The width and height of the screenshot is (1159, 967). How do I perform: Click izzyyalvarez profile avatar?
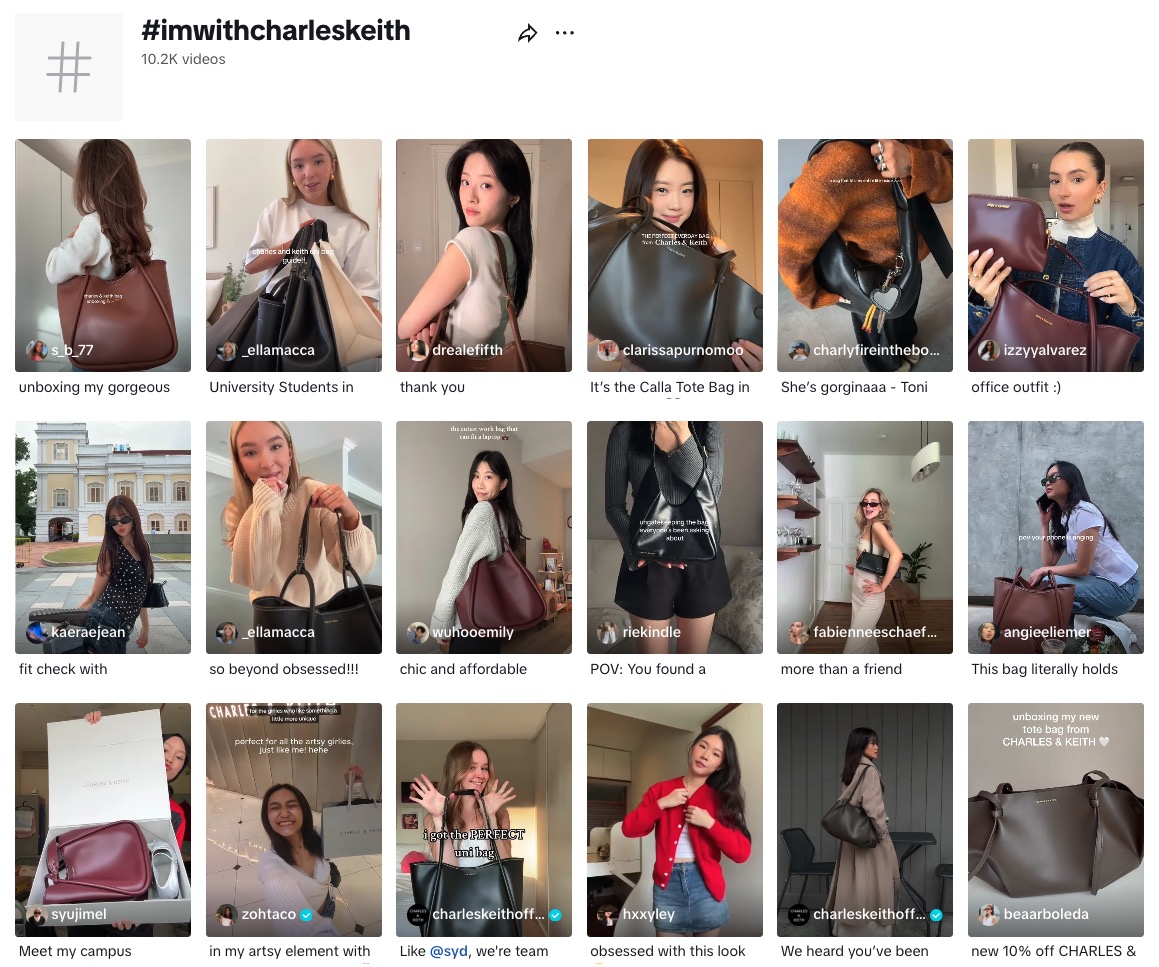(x=988, y=350)
